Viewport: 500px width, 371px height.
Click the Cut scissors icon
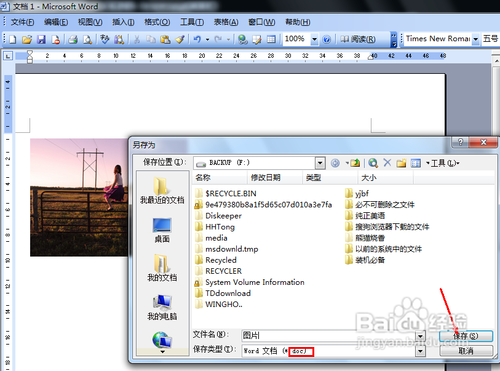point(136,40)
